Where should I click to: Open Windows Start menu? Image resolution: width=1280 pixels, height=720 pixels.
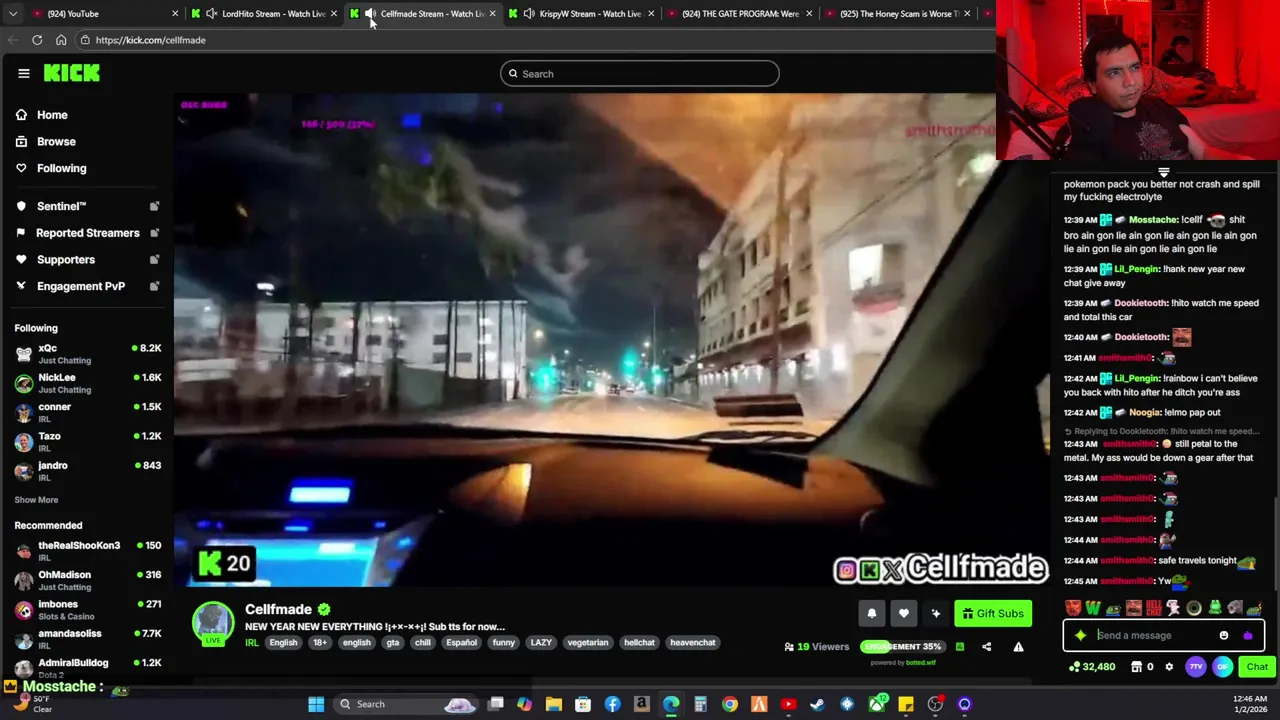pyautogui.click(x=316, y=704)
